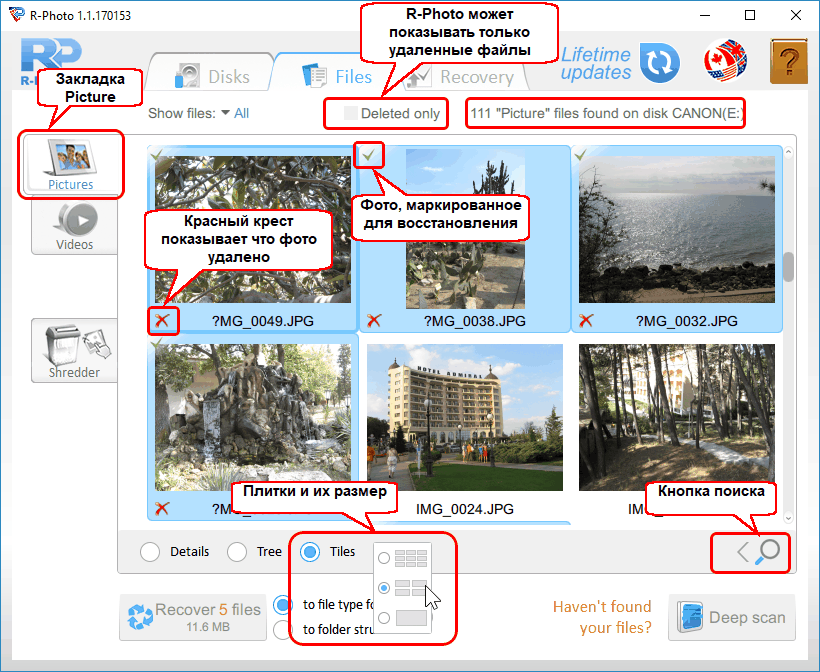Start a Deep scan
820x672 pixels.
[x=732, y=618]
